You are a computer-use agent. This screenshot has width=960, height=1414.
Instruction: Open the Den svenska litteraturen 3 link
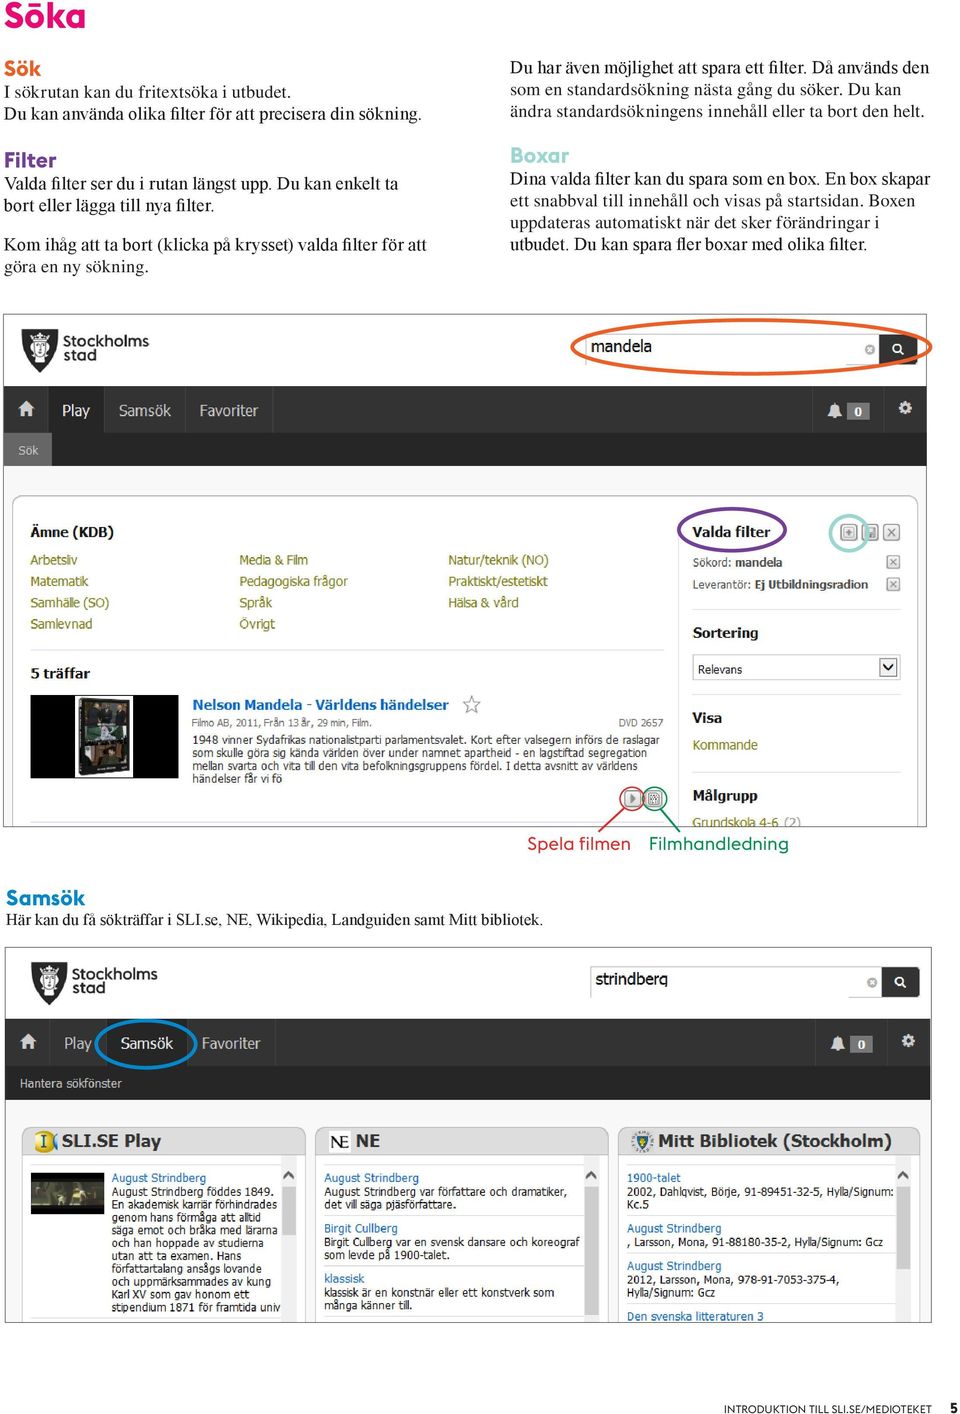click(695, 1316)
